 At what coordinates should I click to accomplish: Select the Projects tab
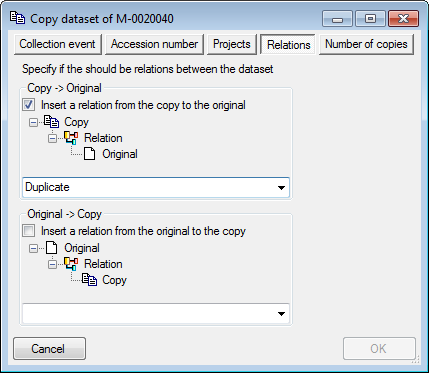coord(232,44)
